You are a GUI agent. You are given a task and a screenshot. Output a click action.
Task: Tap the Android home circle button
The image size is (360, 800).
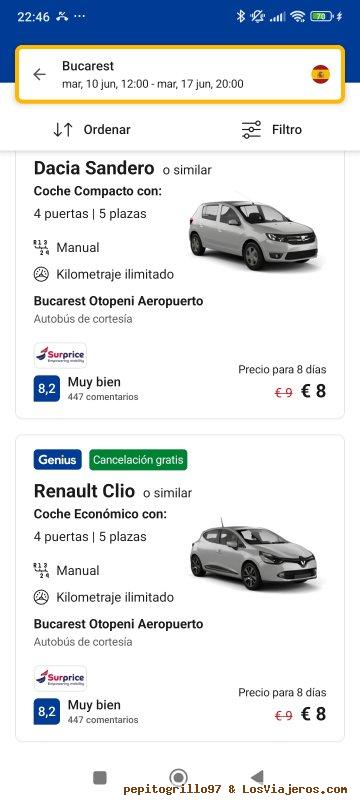(x=178, y=778)
